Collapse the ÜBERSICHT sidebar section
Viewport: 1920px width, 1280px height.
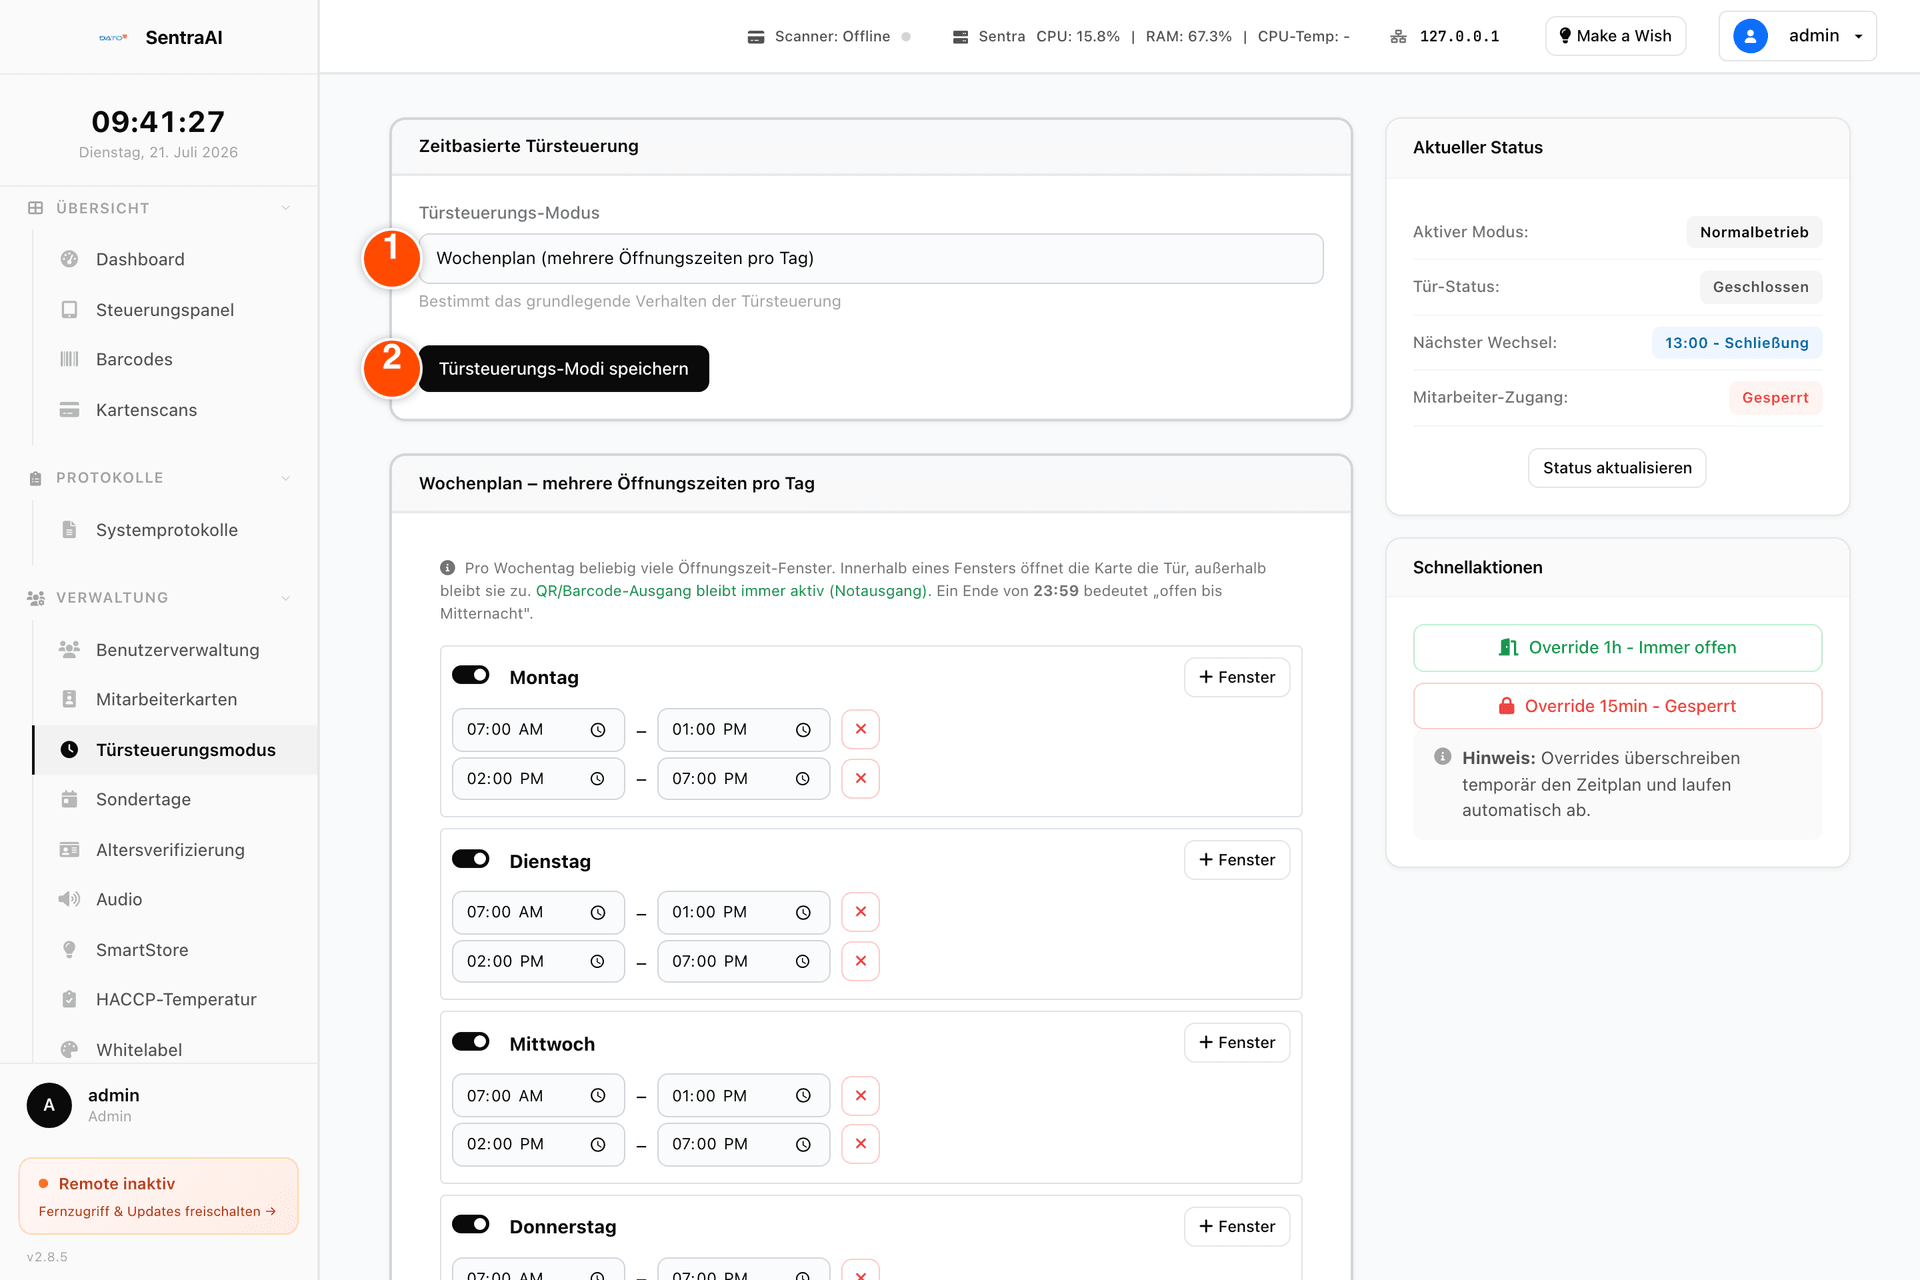(286, 208)
